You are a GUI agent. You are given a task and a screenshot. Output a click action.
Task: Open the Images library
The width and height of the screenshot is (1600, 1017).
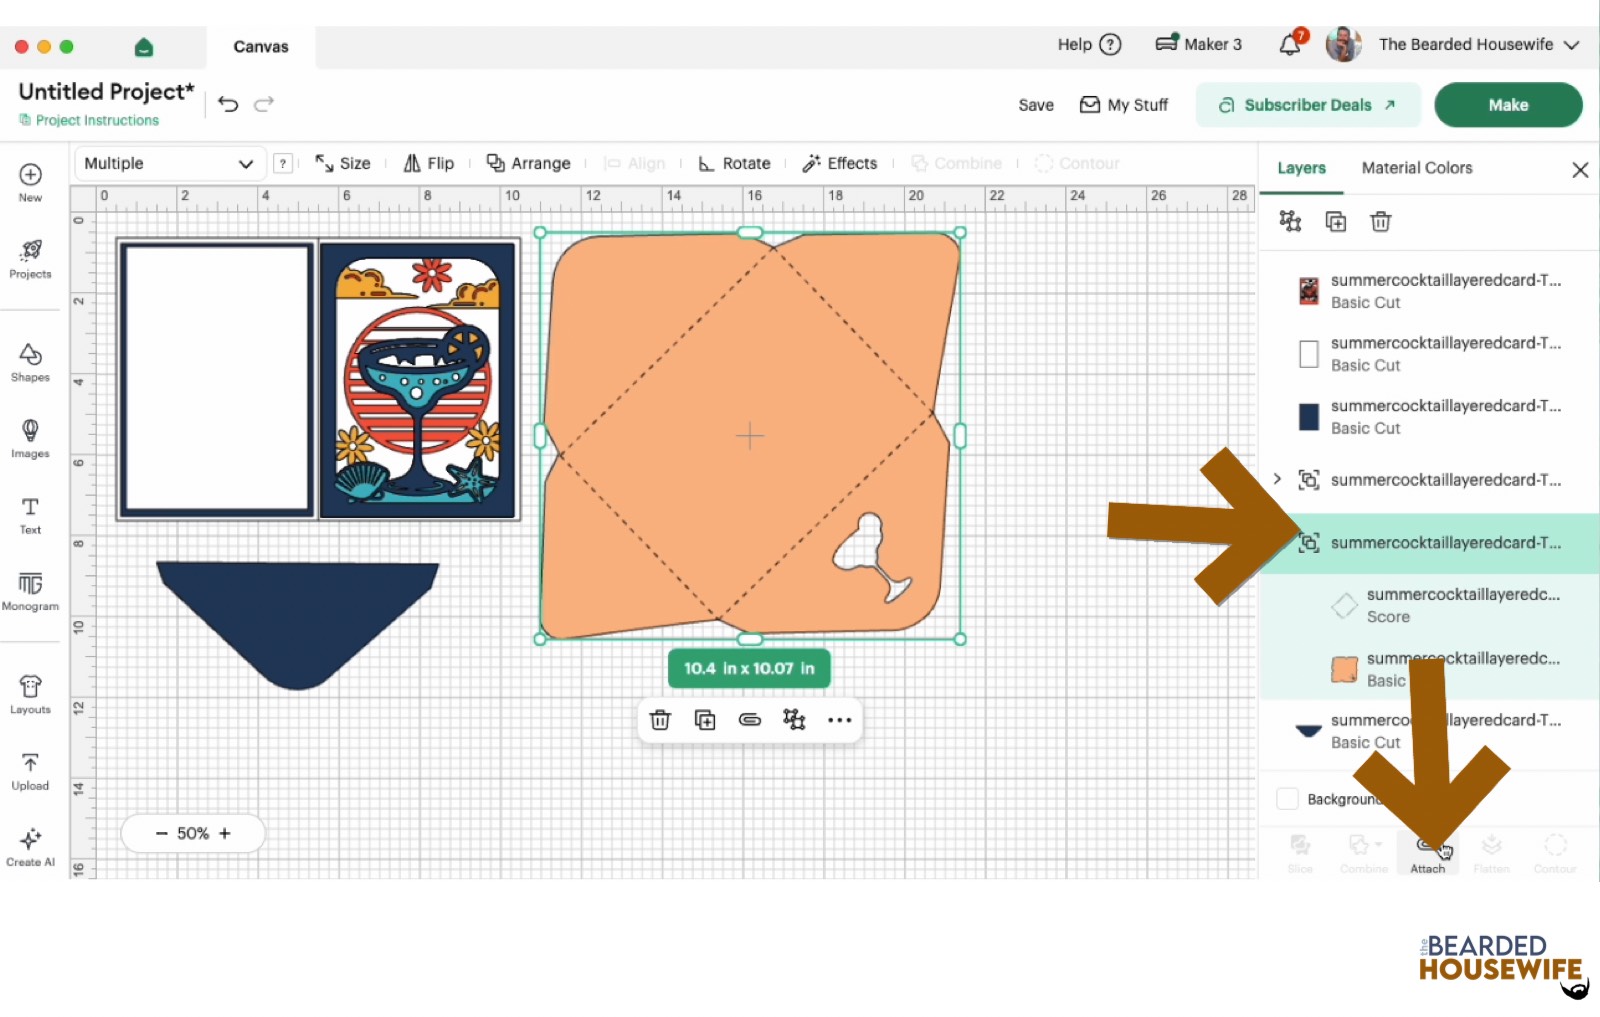[x=30, y=438]
